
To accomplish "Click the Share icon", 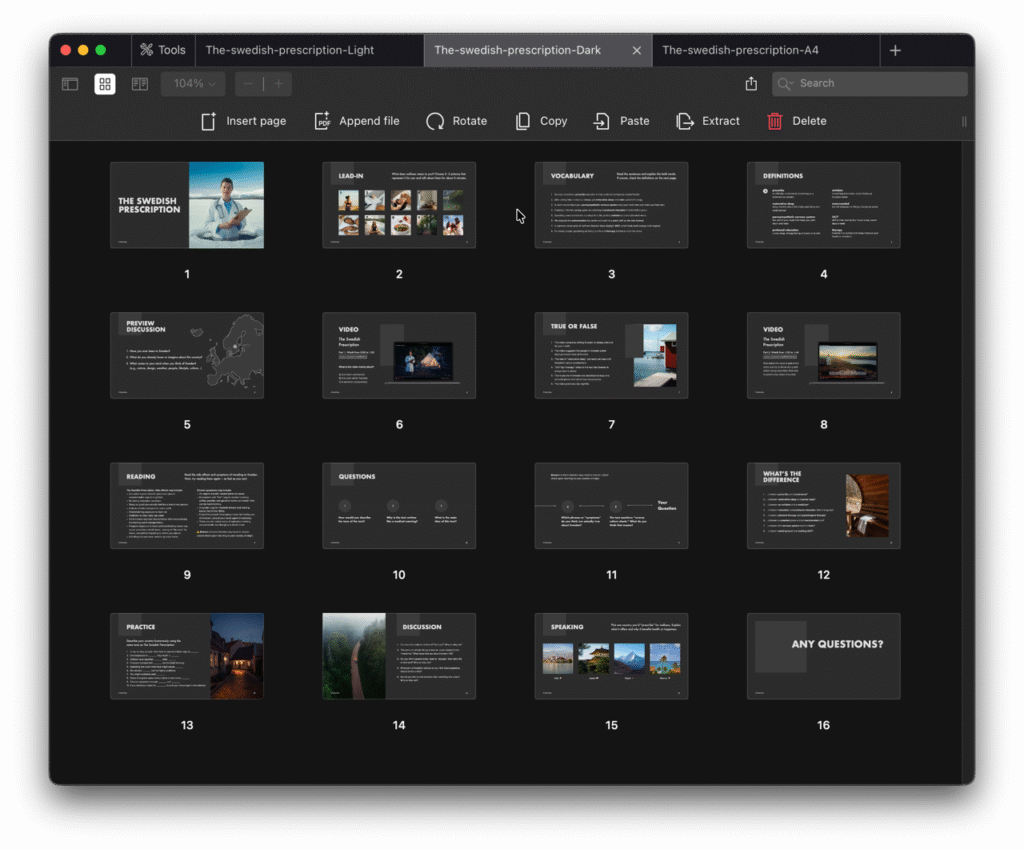I will point(751,84).
